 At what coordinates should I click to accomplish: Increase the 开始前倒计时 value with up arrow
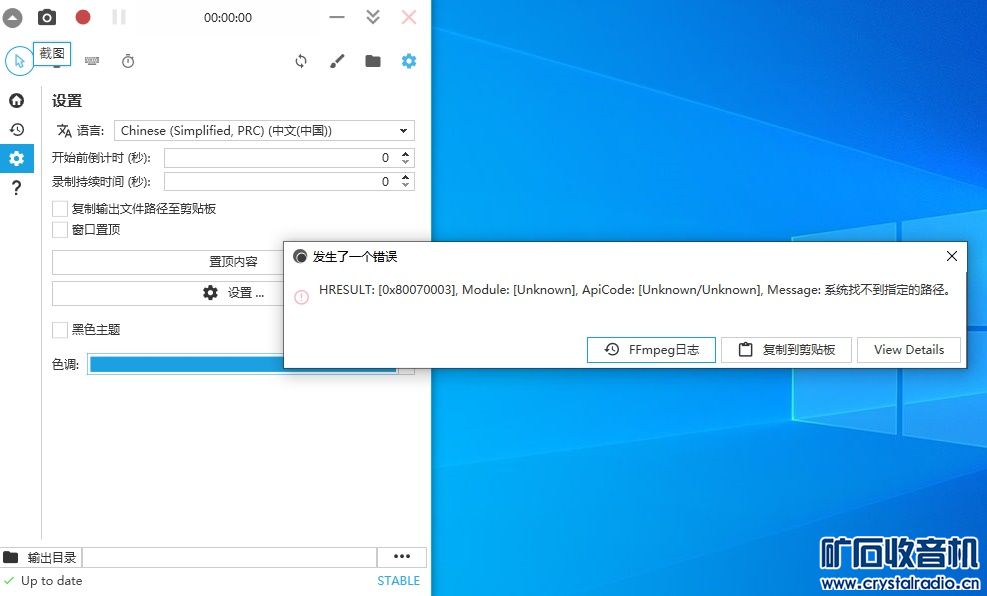point(405,154)
